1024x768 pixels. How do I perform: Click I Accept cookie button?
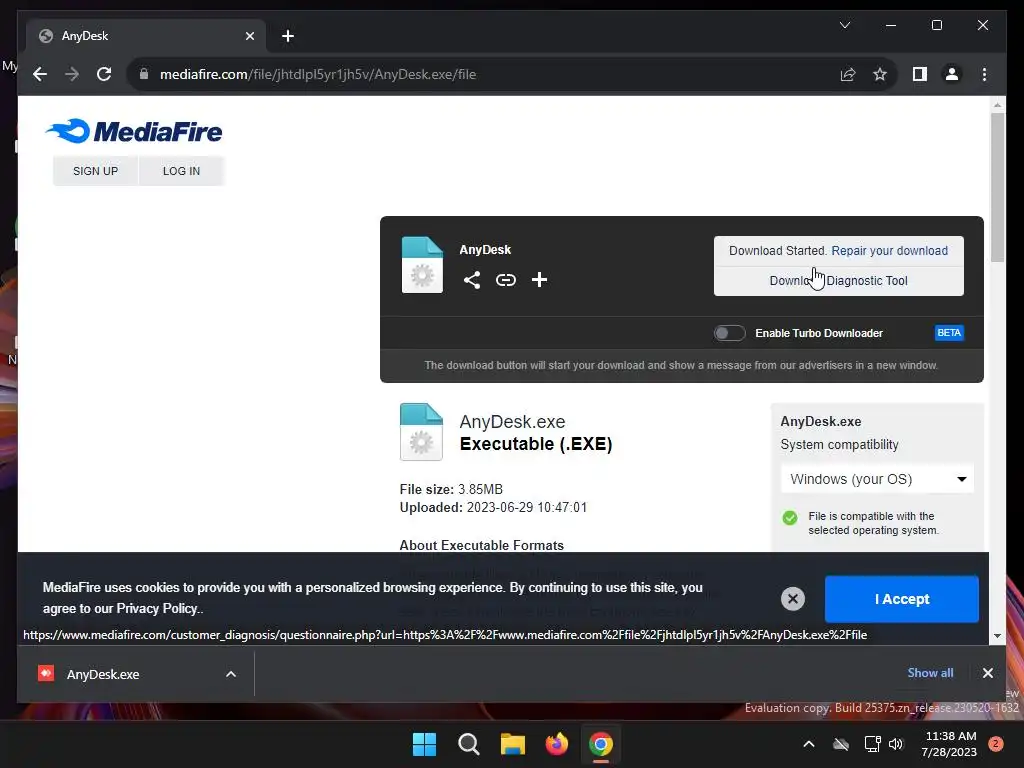point(901,599)
